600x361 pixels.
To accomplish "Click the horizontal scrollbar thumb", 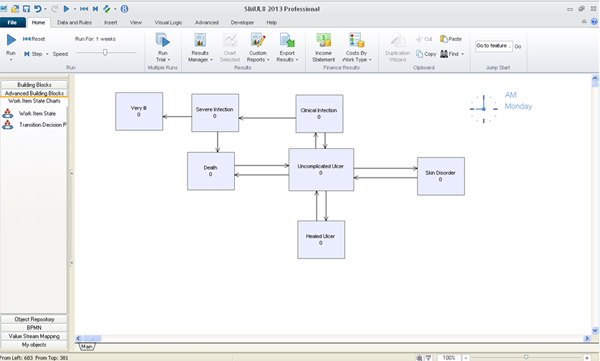I will [x=92, y=338].
